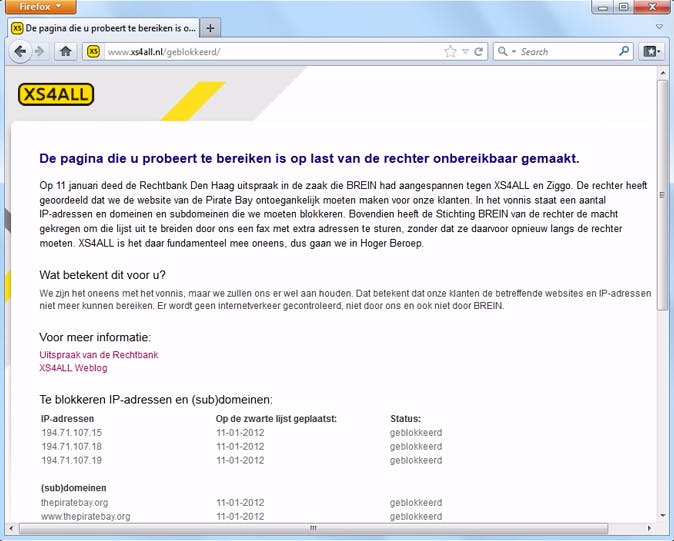Click the vertical scrollbar up arrow
Image resolution: width=674 pixels, height=541 pixels.
pos(663,73)
